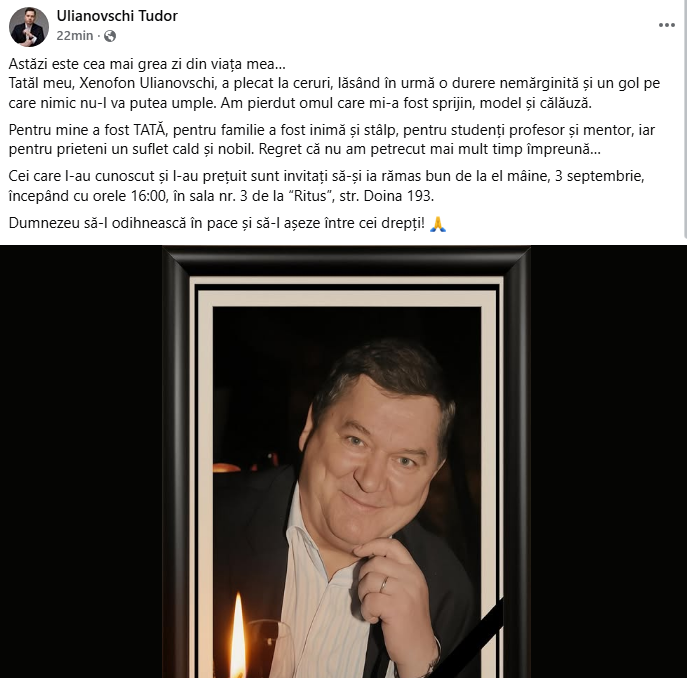This screenshot has height=678, width=687.
Task: Click the name "Xenofon Ulianovschi" in the text
Action: pyautogui.click(x=148, y=83)
